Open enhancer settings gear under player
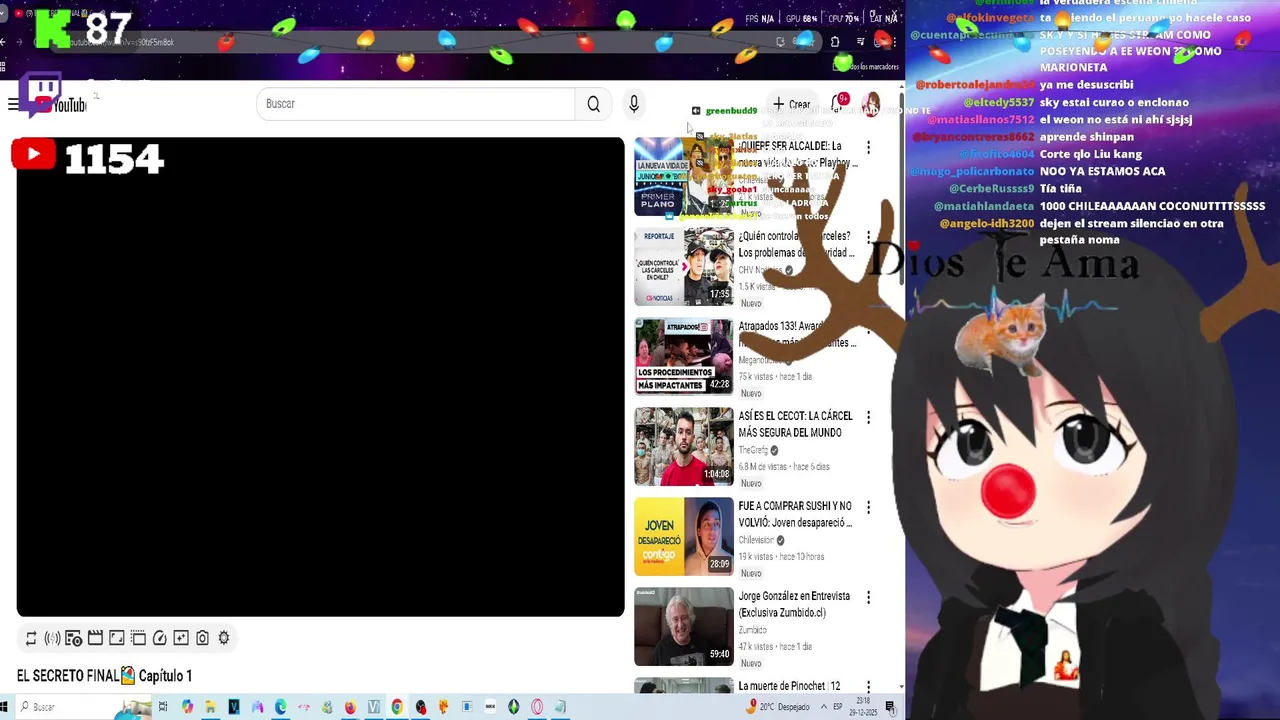The image size is (1280, 720). click(x=224, y=638)
